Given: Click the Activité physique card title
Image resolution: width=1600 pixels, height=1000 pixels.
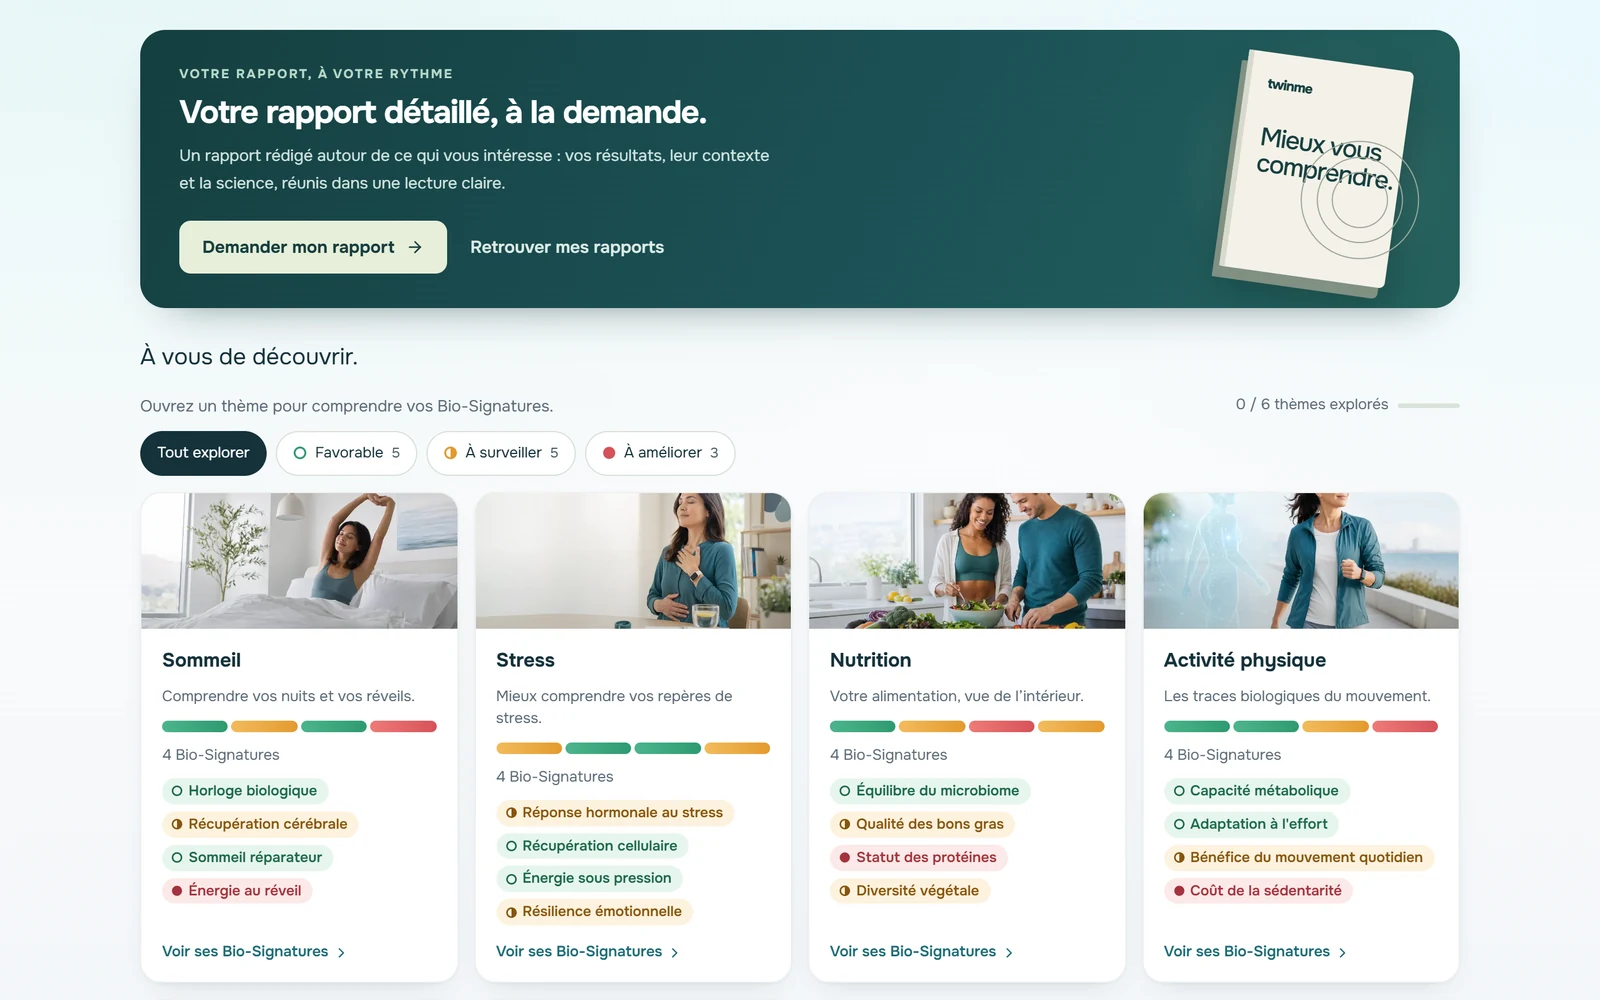Looking at the screenshot, I should (1245, 660).
